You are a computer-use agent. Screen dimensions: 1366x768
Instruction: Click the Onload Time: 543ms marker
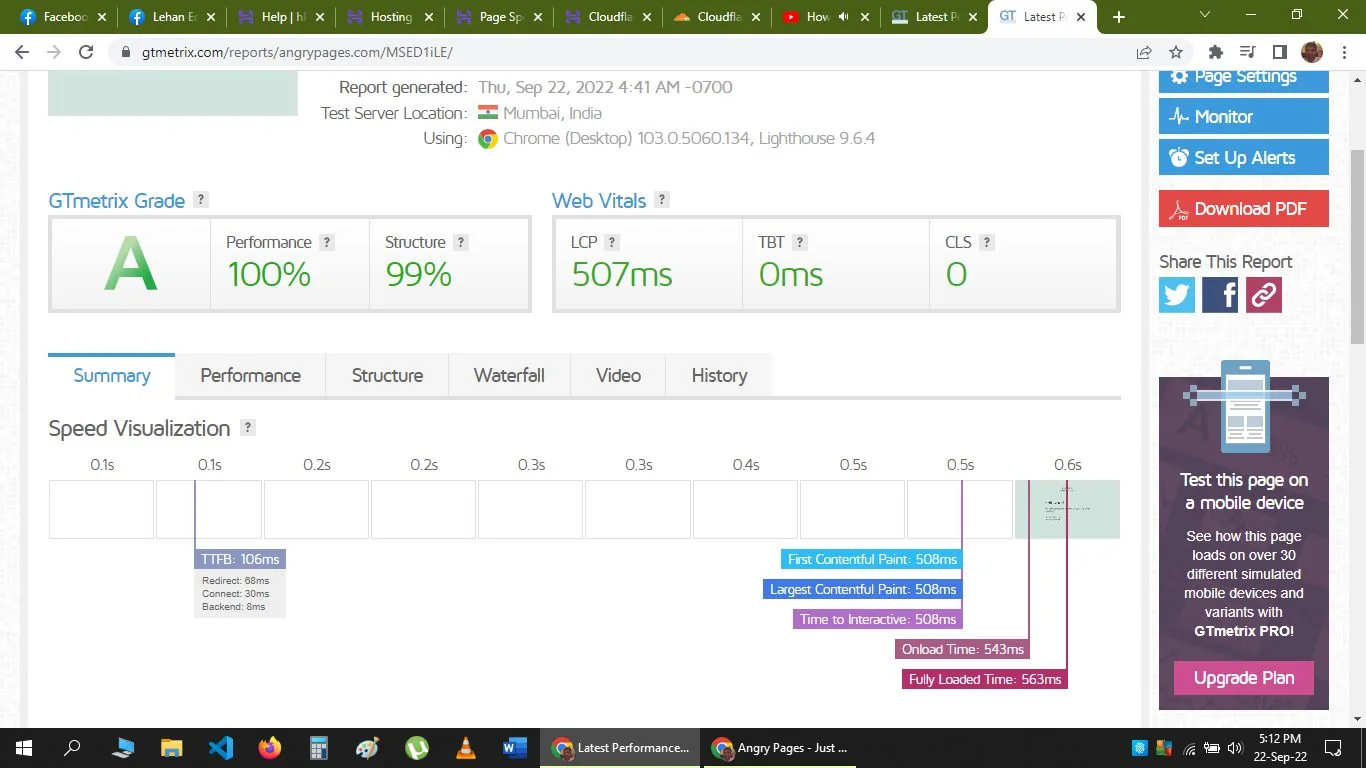tap(962, 649)
